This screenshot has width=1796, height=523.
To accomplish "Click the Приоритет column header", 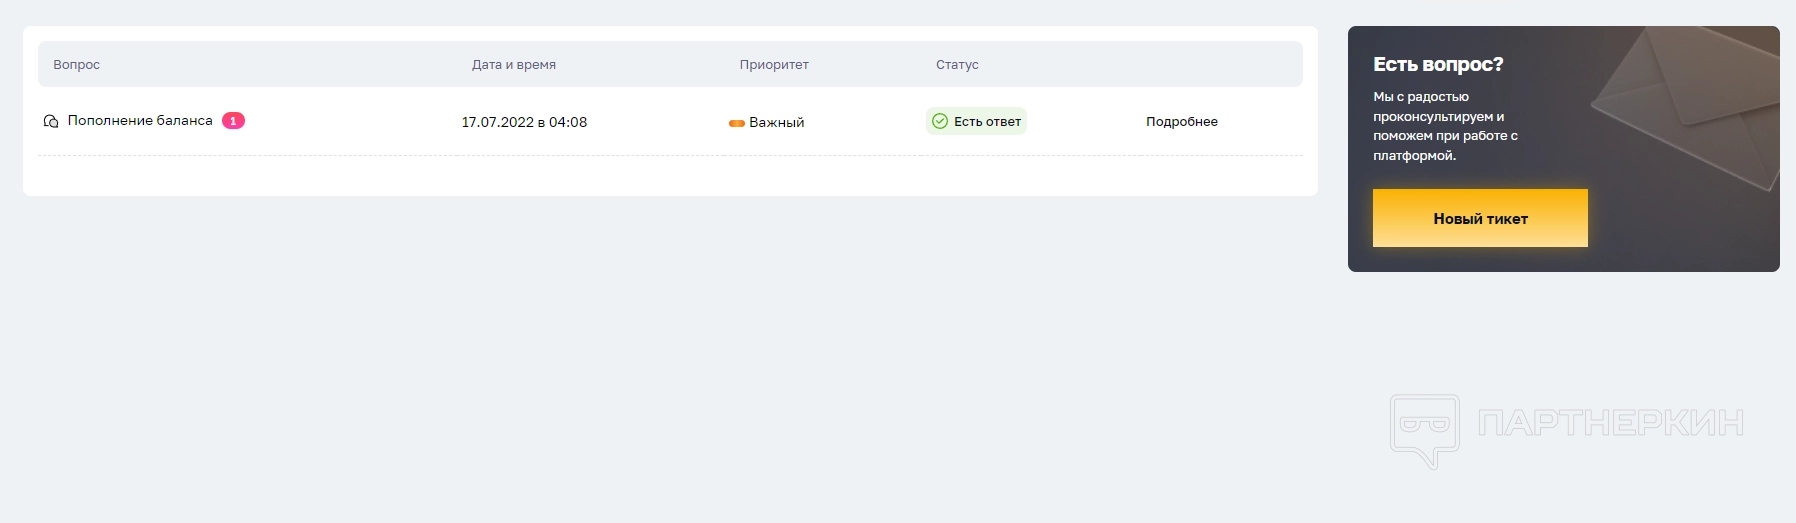I will click(774, 65).
